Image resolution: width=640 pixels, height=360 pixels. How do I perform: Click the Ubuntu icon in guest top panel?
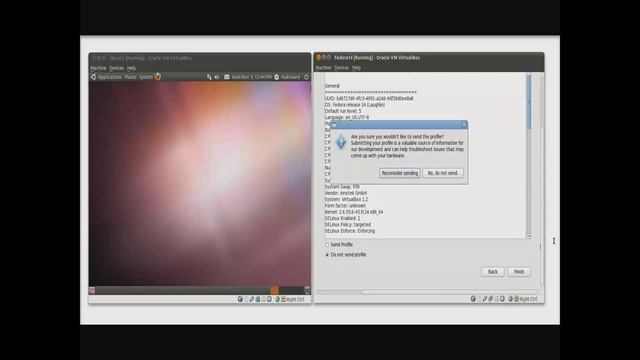click(x=93, y=77)
